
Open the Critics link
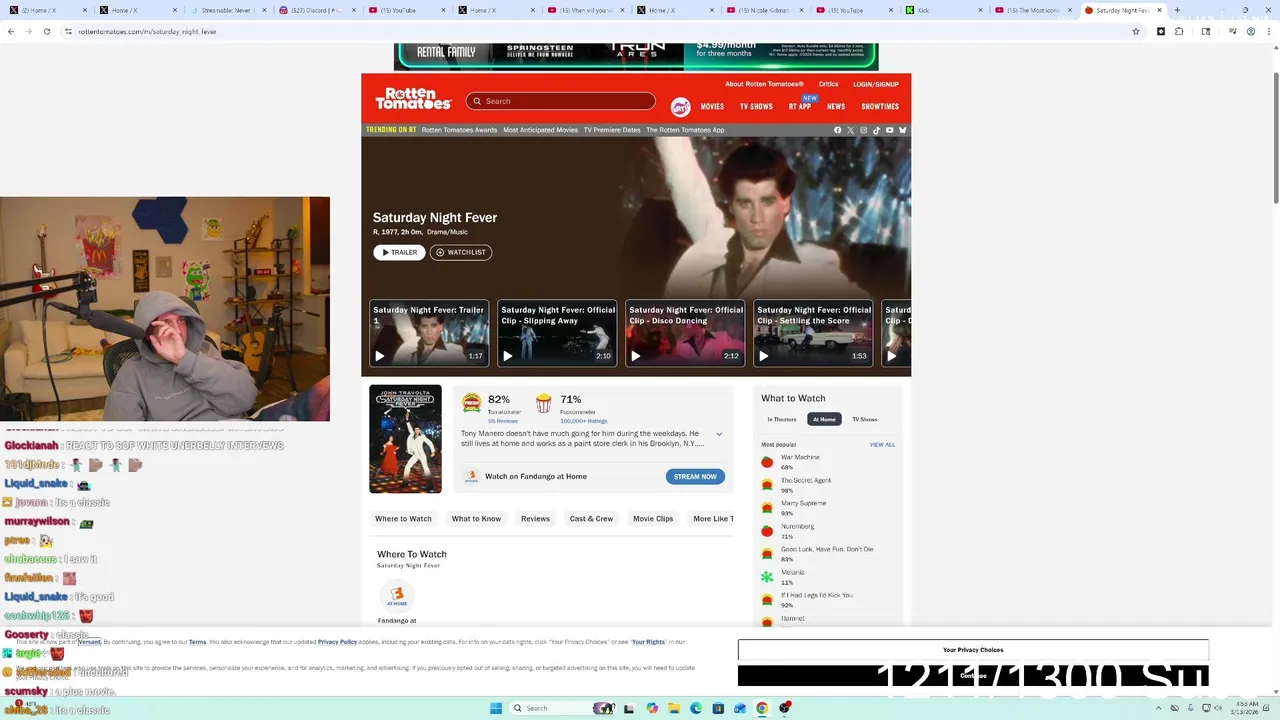828,84
